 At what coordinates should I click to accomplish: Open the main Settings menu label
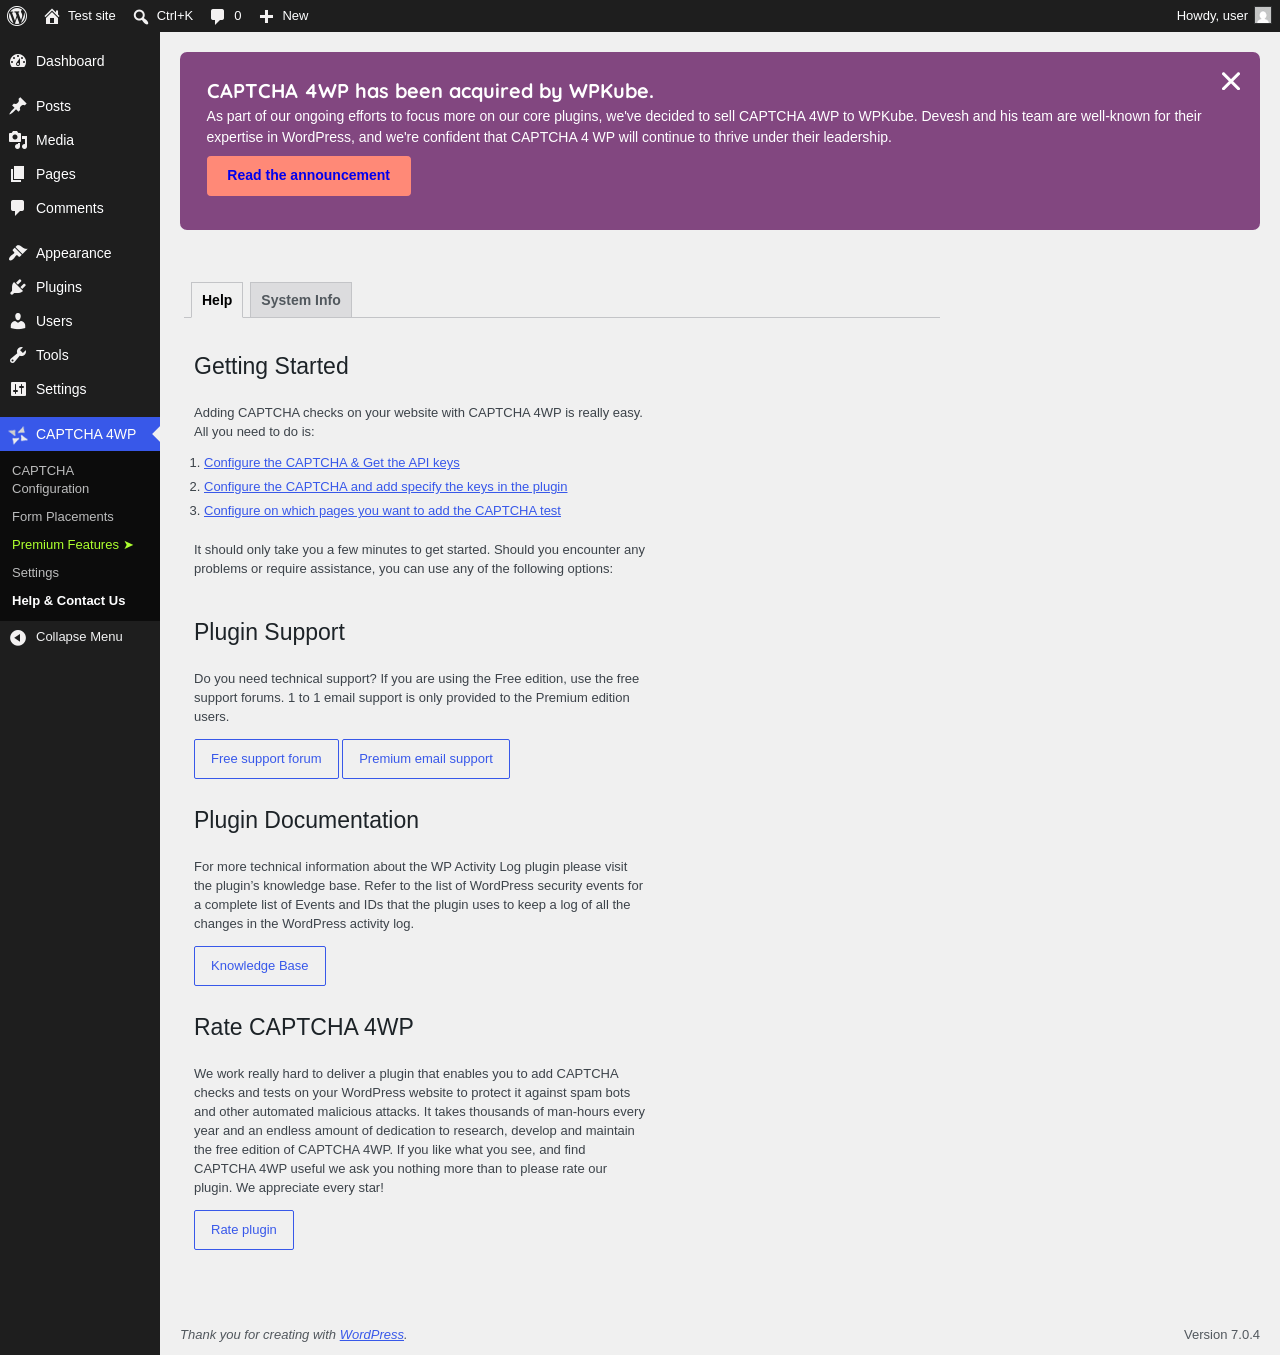tap(61, 389)
